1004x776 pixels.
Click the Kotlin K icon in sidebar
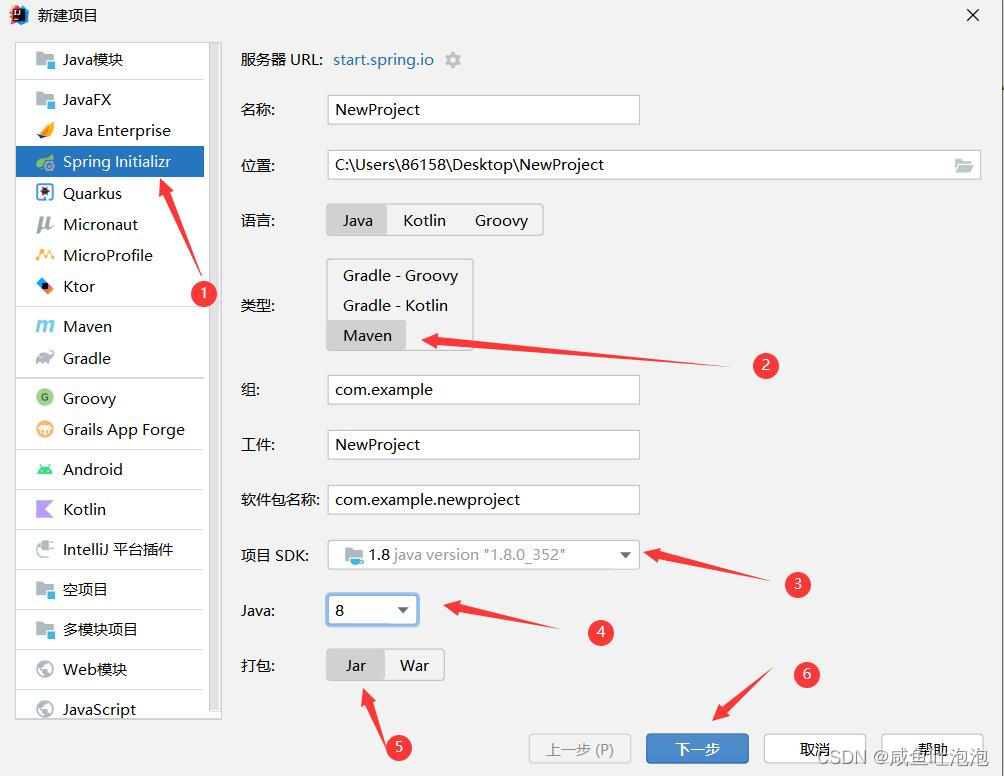click(x=45, y=509)
